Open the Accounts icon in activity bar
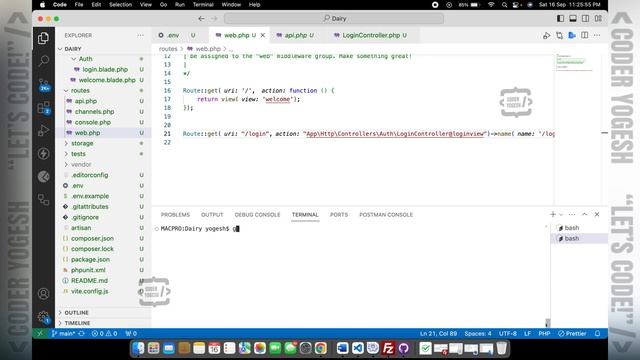640x360 pixels. 43,293
